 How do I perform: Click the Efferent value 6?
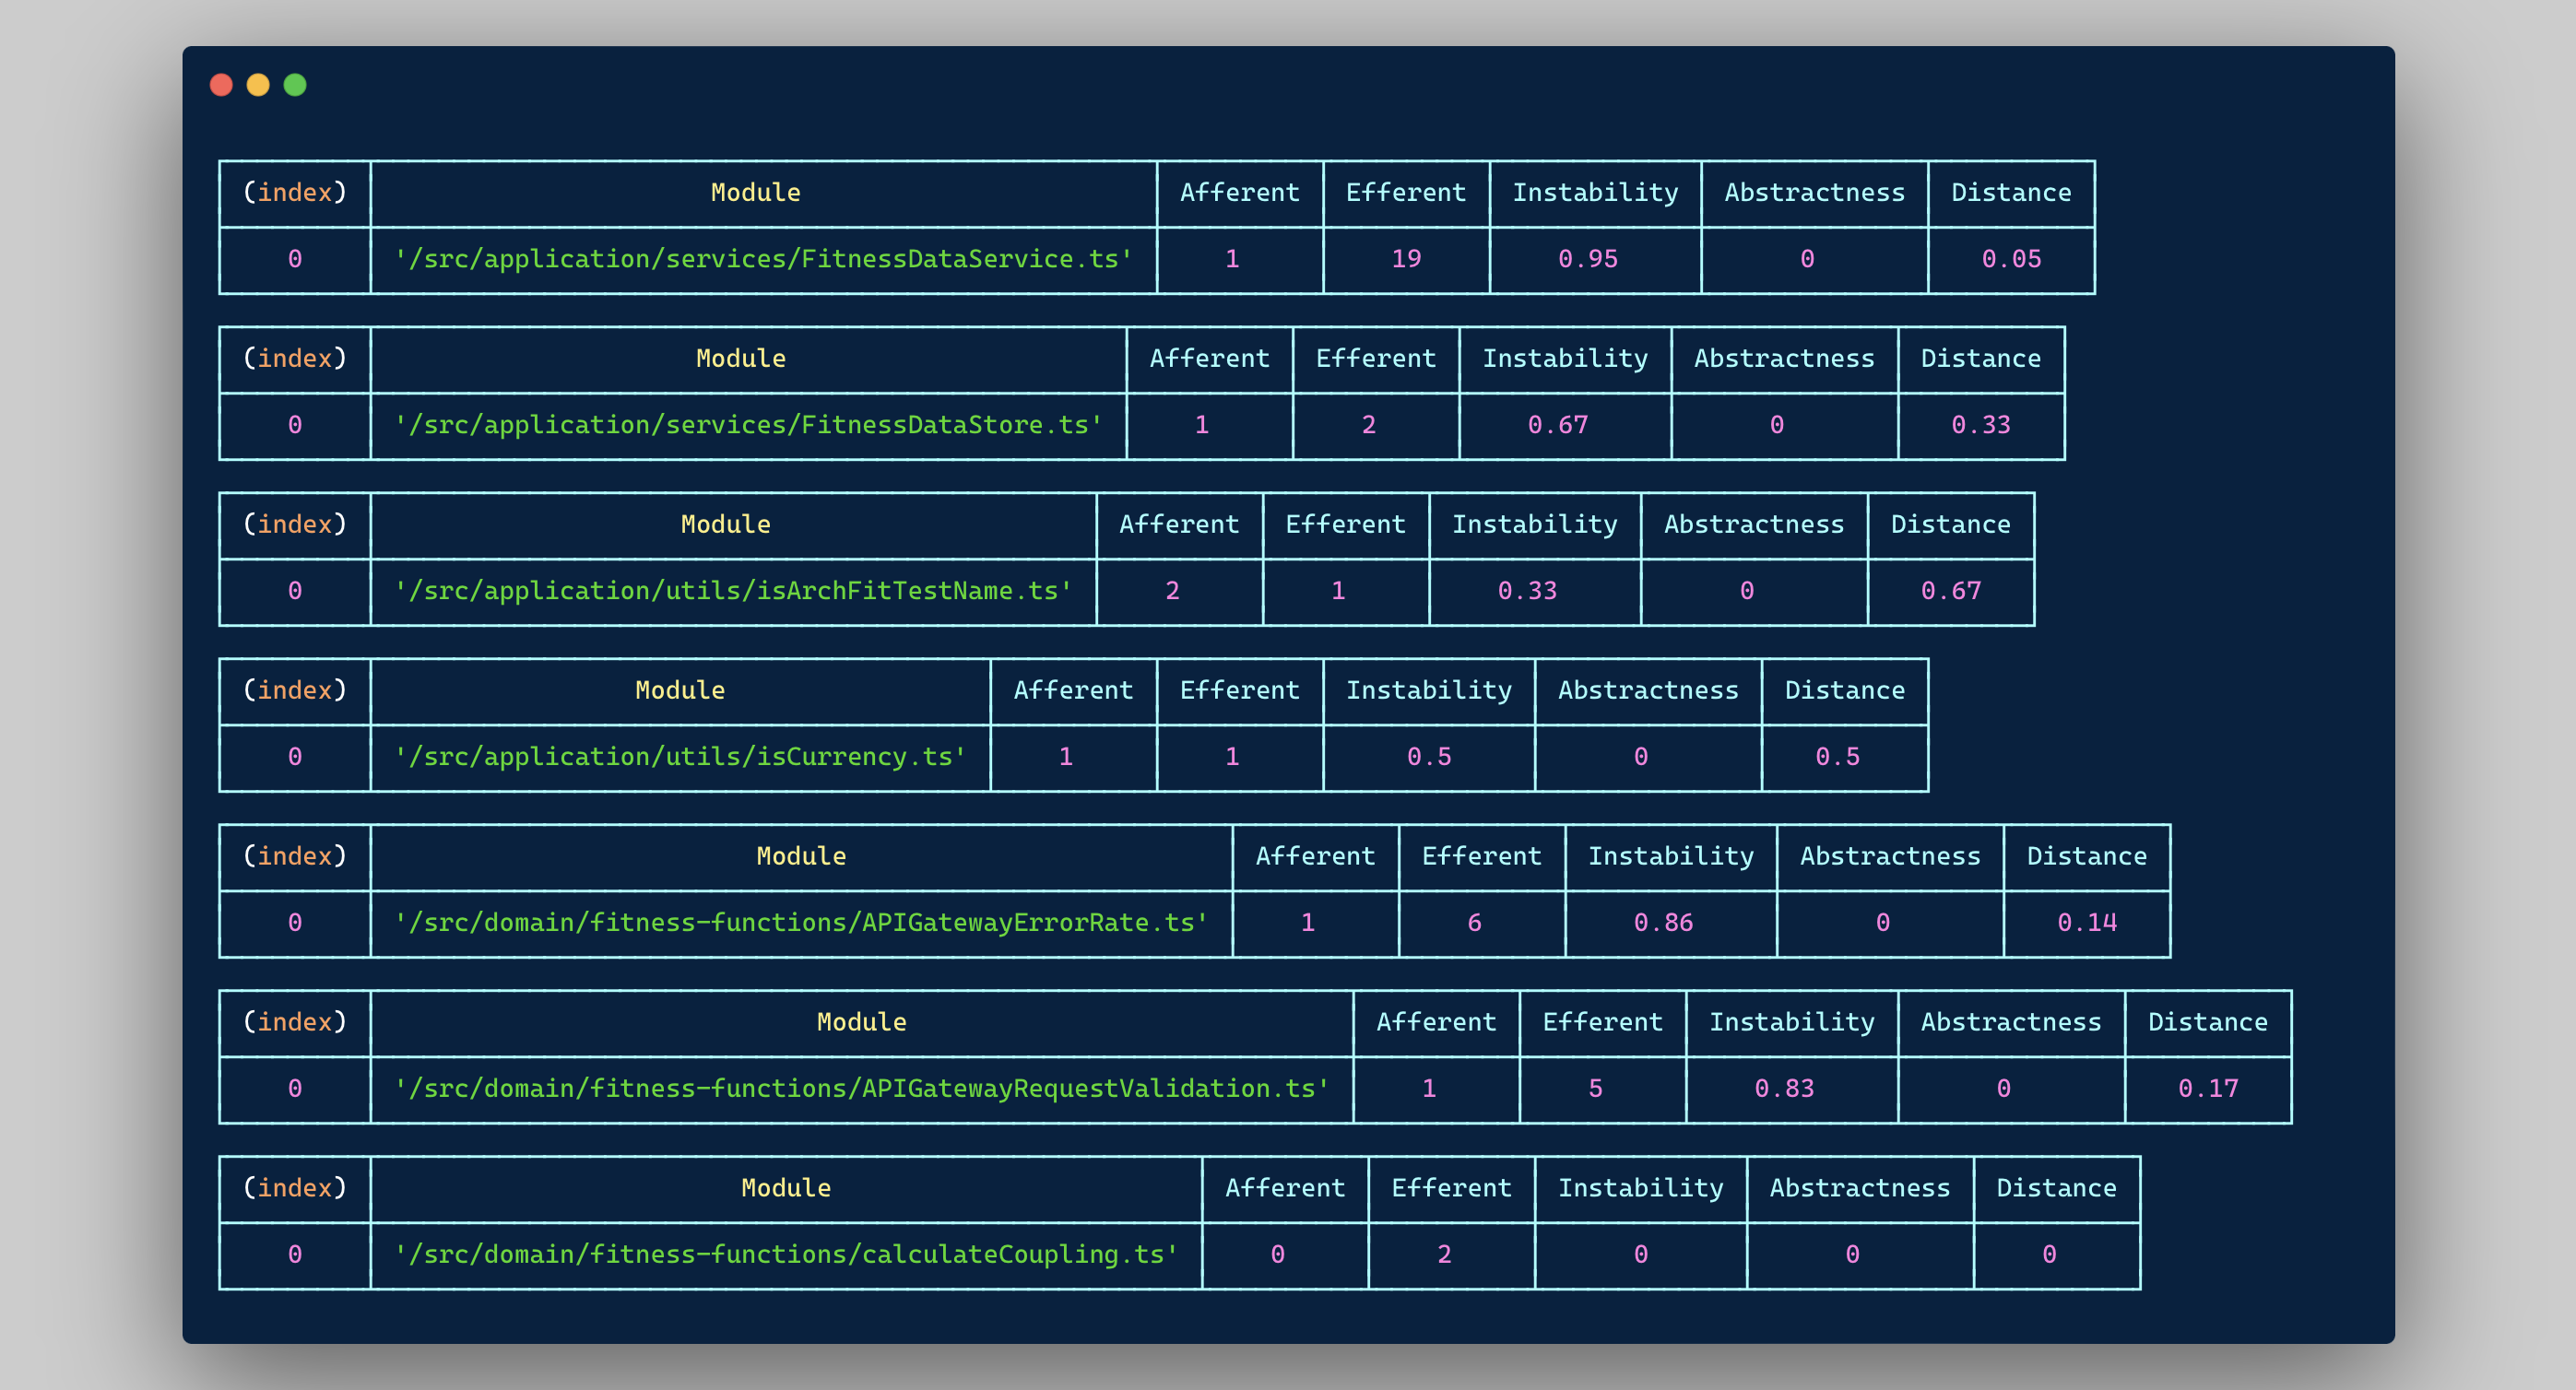tap(1474, 923)
